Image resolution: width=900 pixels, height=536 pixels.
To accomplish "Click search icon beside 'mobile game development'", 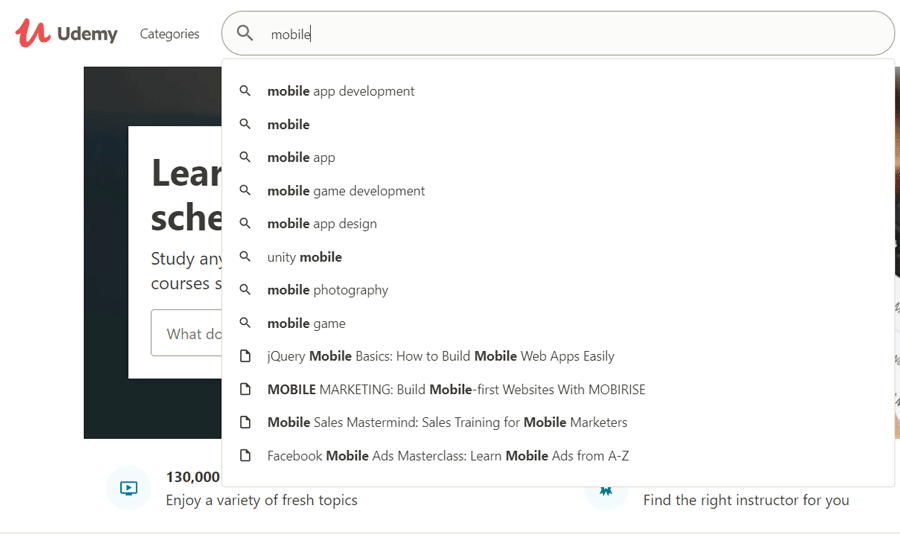I will click(x=245, y=190).
